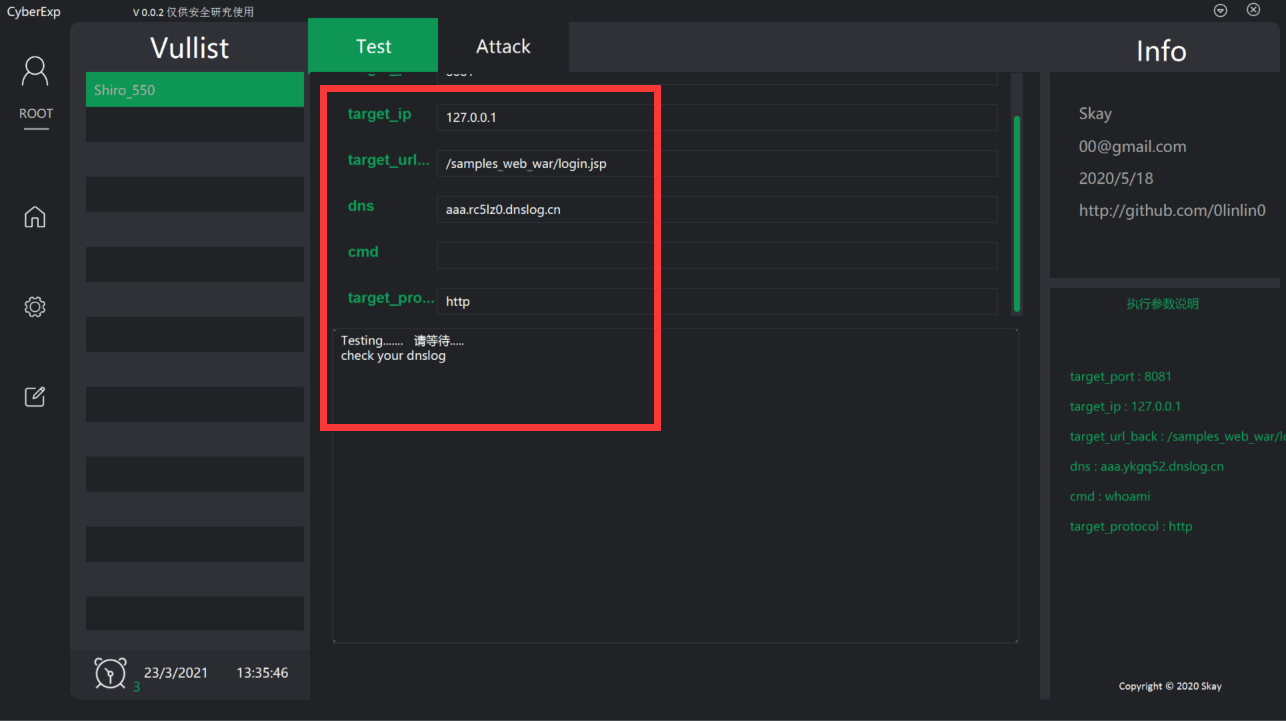This screenshot has width=1286, height=721.
Task: Click the target_protocol : http hint
Action: tap(1131, 527)
